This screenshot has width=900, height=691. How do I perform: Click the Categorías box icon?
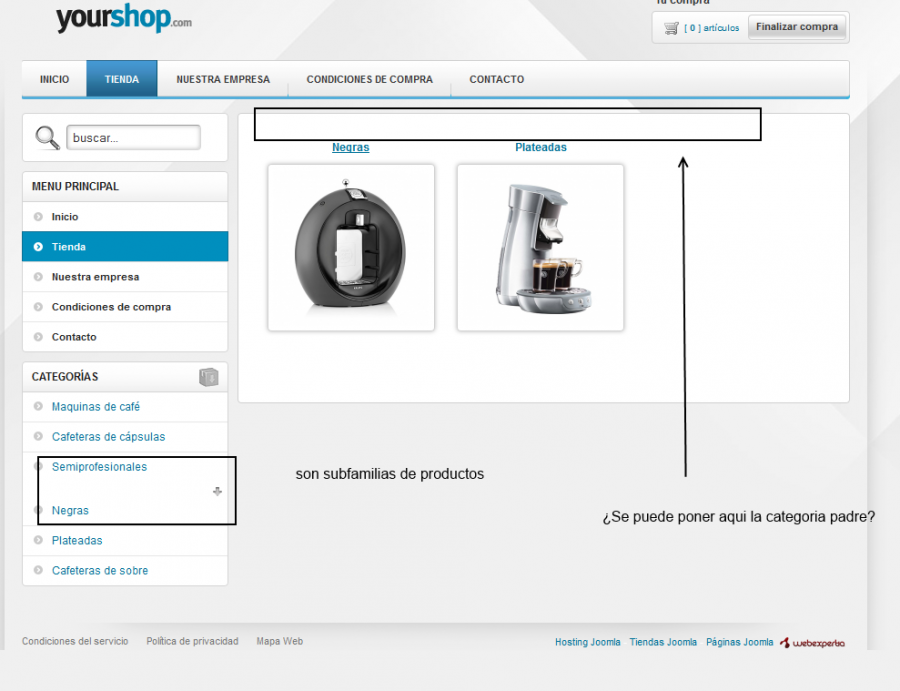[x=208, y=377]
